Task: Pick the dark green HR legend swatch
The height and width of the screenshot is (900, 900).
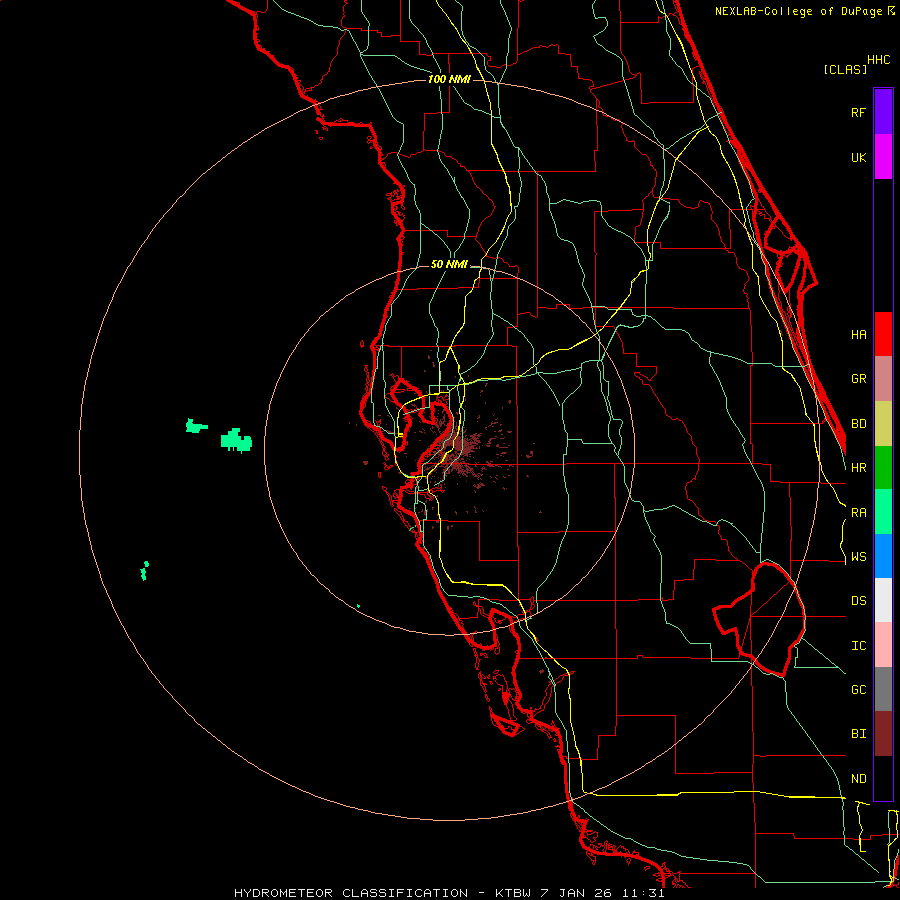Action: (883, 468)
